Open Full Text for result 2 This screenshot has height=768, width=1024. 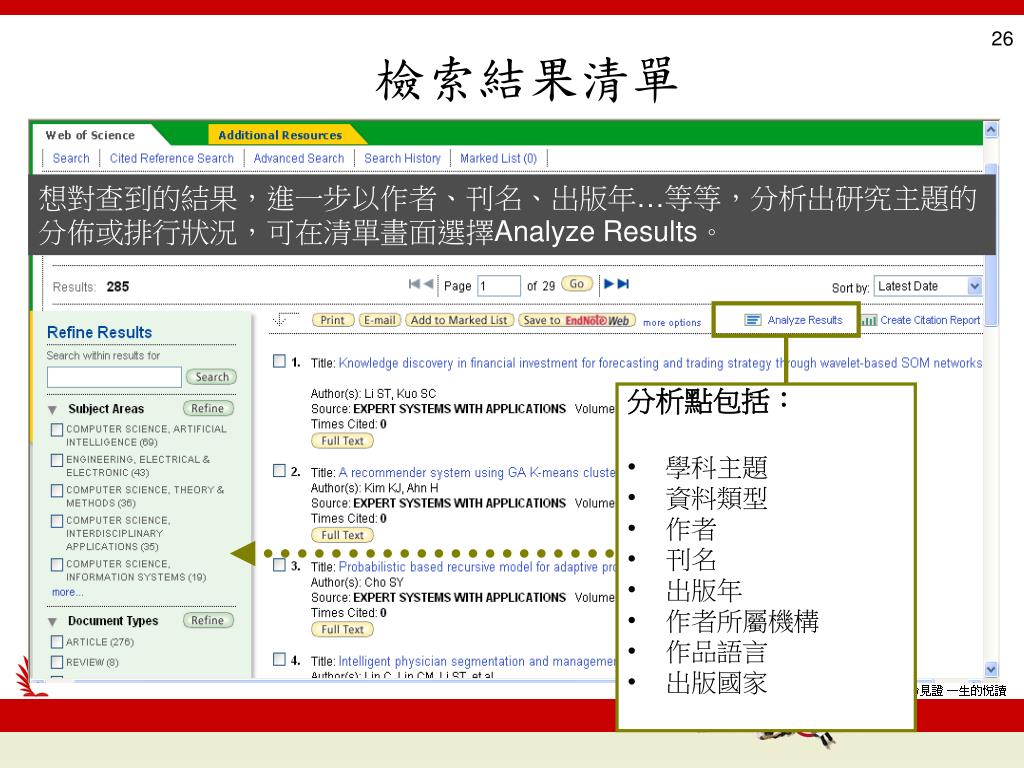pos(342,535)
